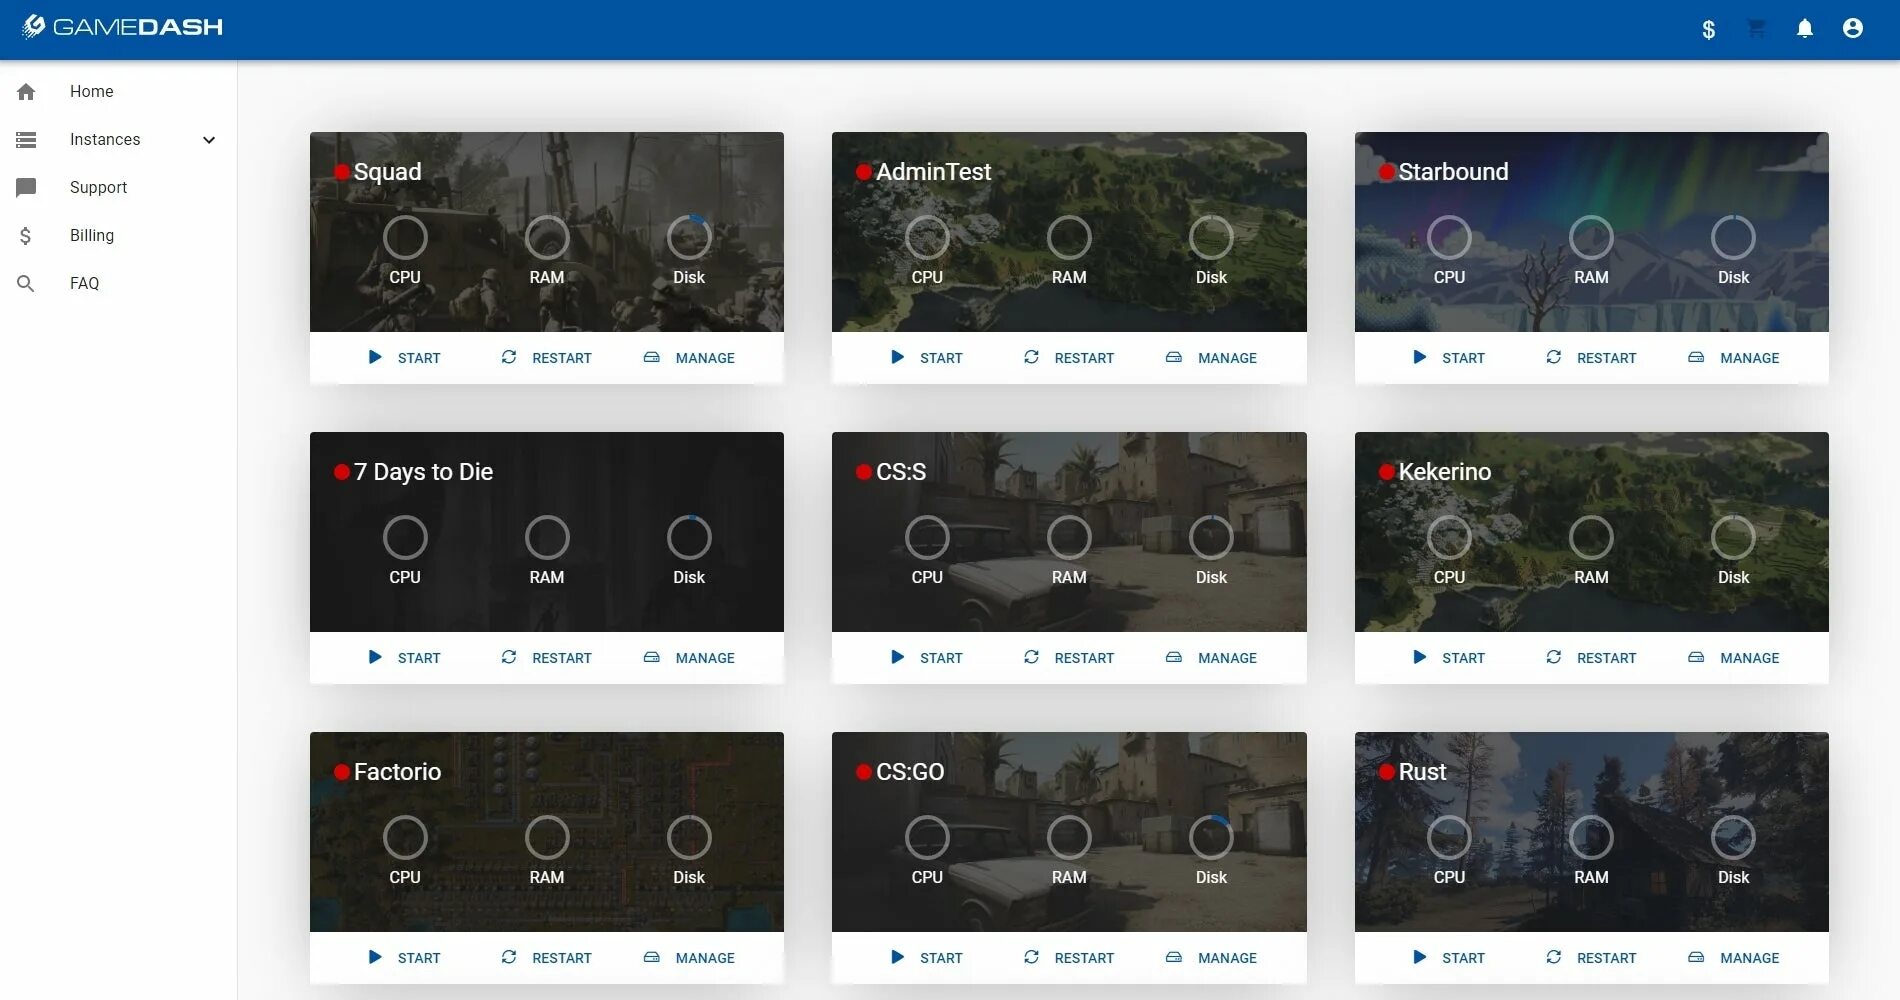The height and width of the screenshot is (1000, 1900).
Task: Open the notifications bell
Action: pos(1804,28)
